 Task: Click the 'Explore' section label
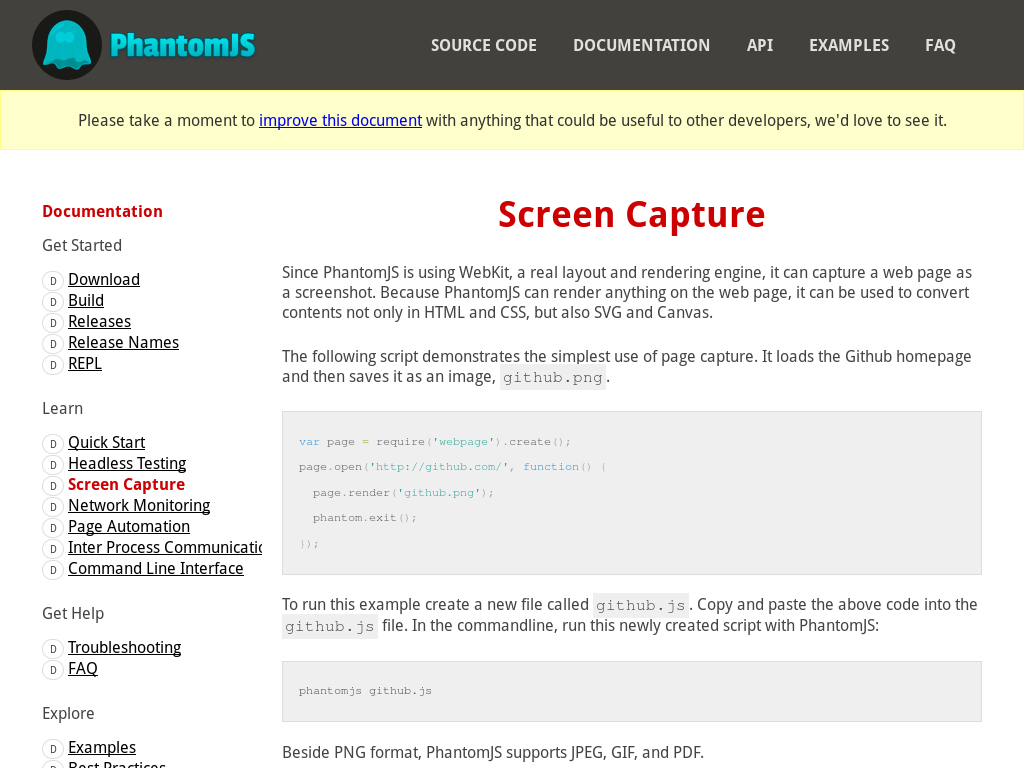tap(68, 714)
